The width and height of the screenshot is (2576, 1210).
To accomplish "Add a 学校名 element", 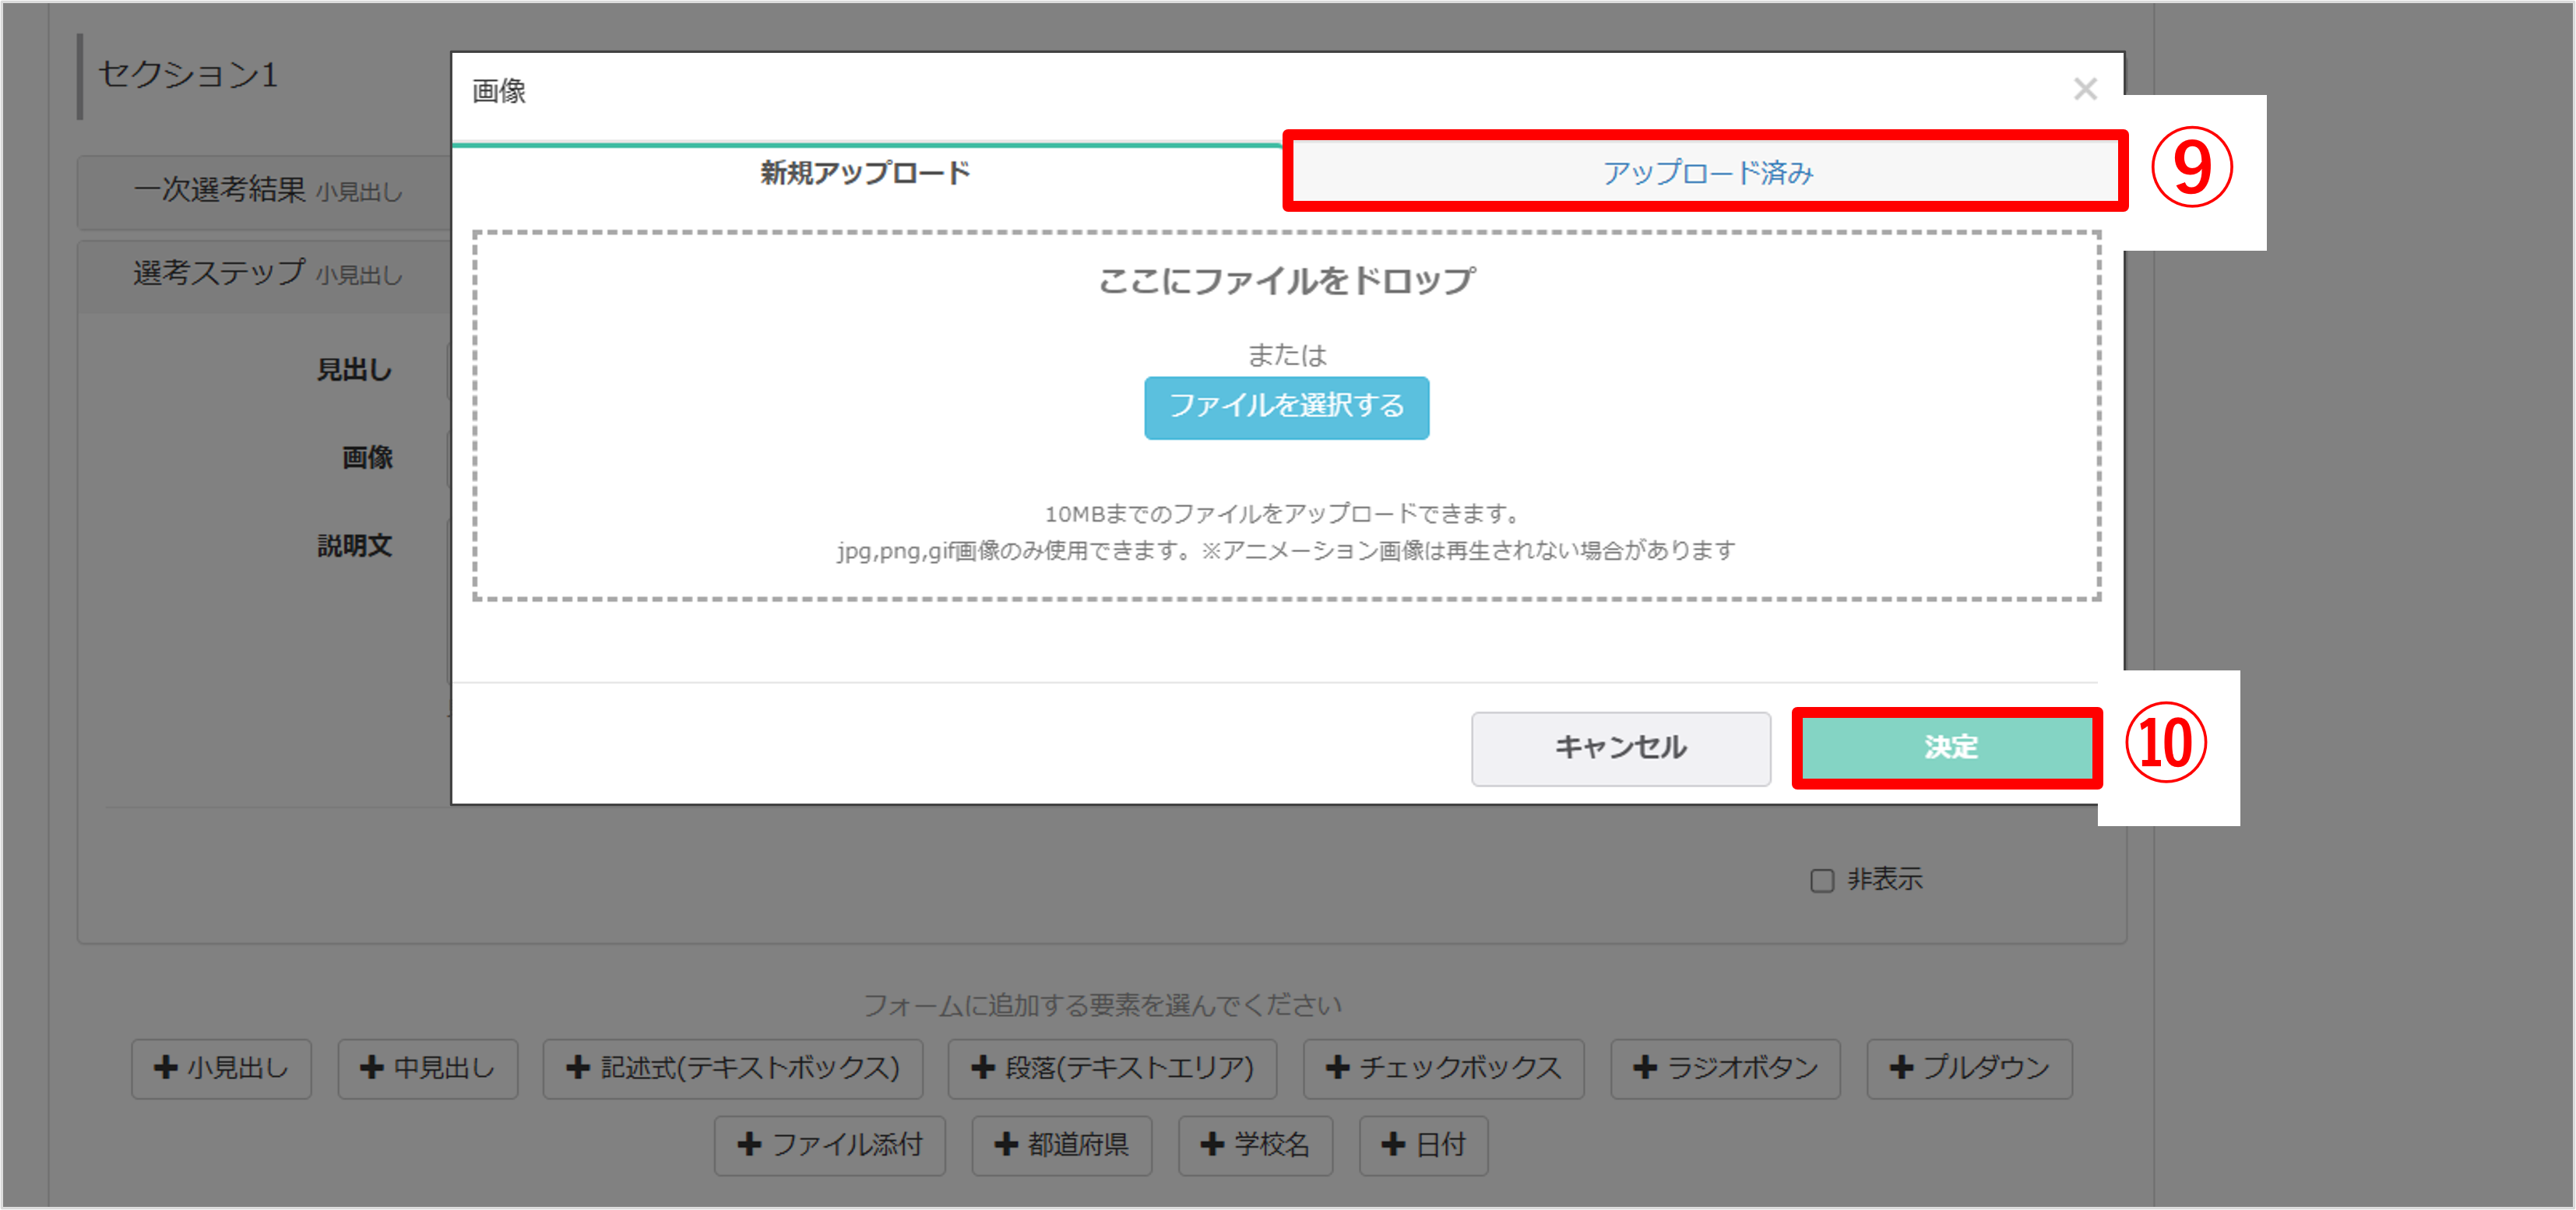I will (x=1255, y=1145).
